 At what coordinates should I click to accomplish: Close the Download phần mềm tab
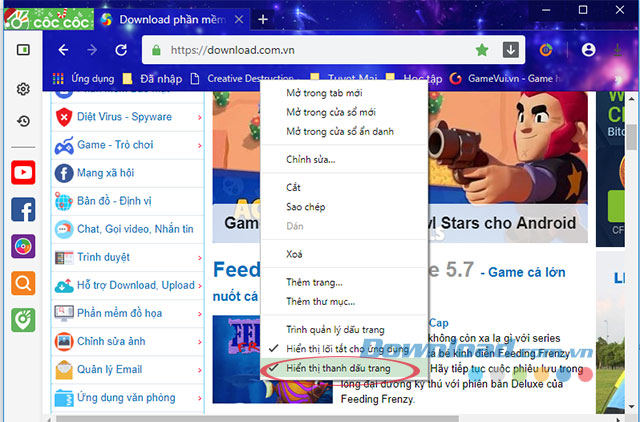(240, 19)
